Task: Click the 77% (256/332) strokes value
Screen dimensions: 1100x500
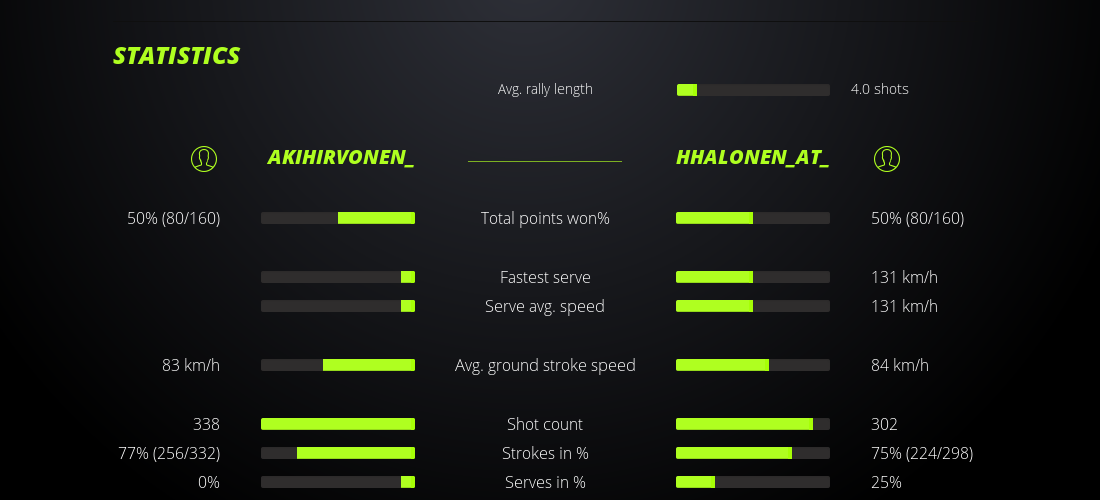Action: tap(169, 453)
